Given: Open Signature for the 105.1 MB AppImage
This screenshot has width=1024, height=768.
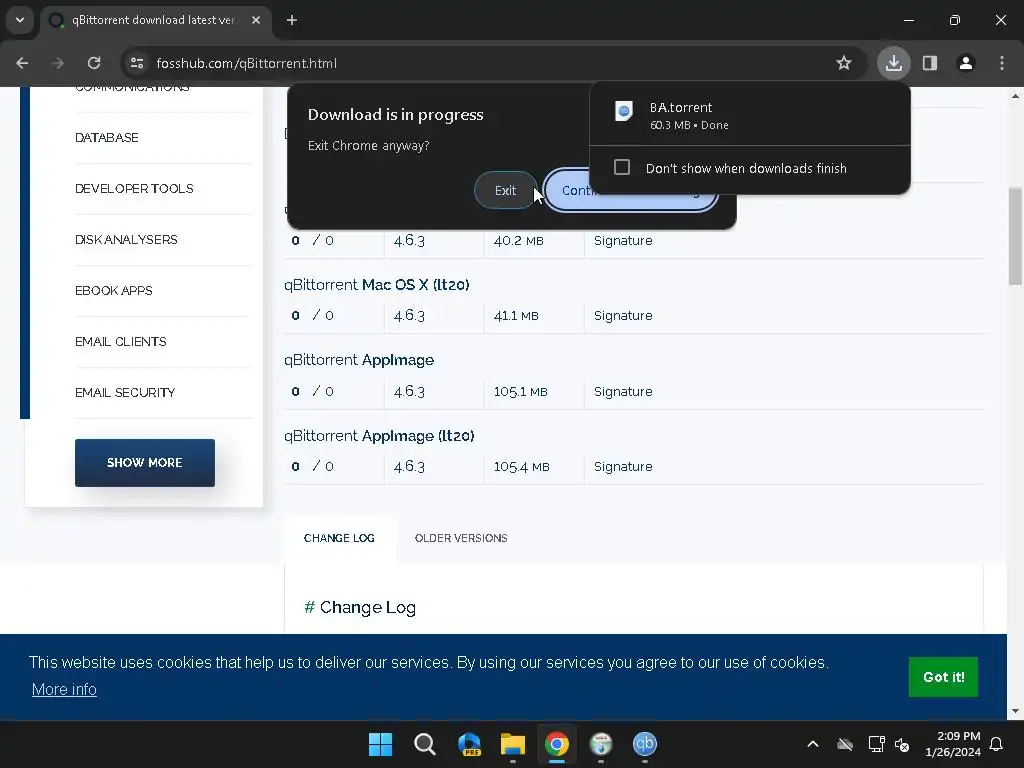Looking at the screenshot, I should point(623,391).
